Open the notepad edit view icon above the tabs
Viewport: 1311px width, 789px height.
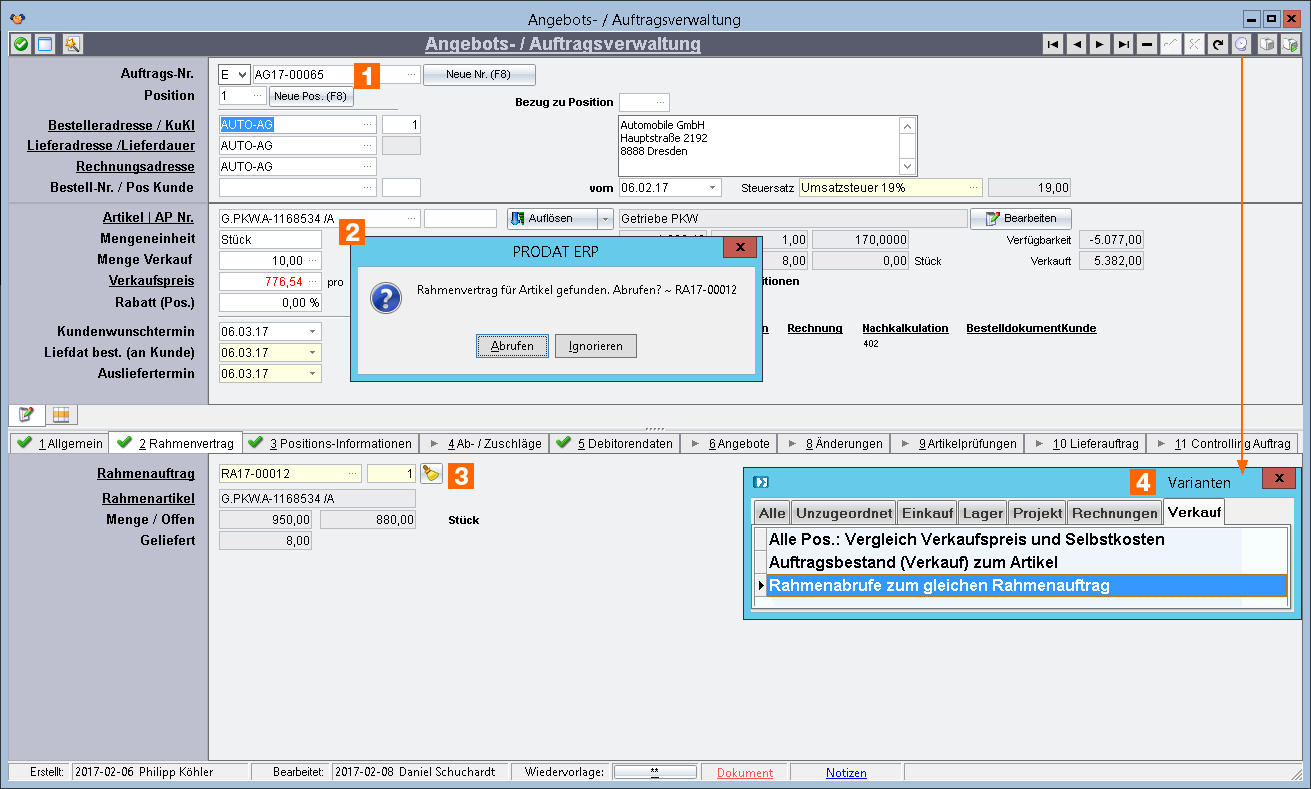26,414
